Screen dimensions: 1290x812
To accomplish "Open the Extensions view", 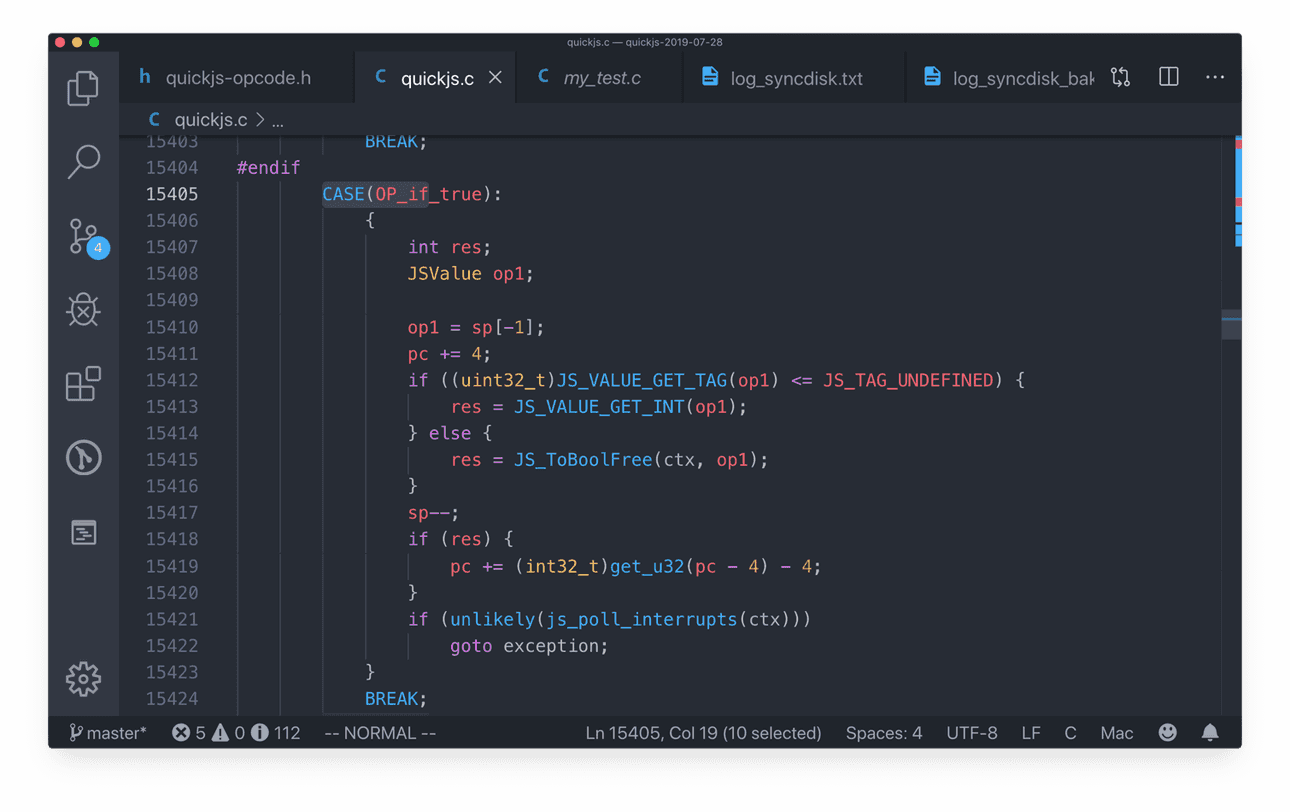I will (x=83, y=384).
